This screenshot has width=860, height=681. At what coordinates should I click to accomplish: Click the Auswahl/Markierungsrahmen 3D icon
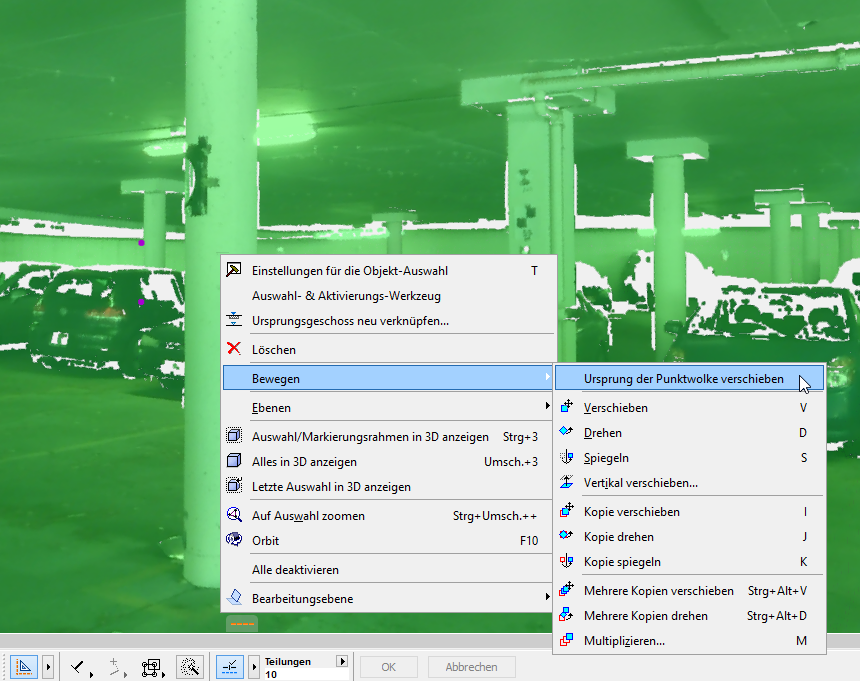(x=234, y=436)
